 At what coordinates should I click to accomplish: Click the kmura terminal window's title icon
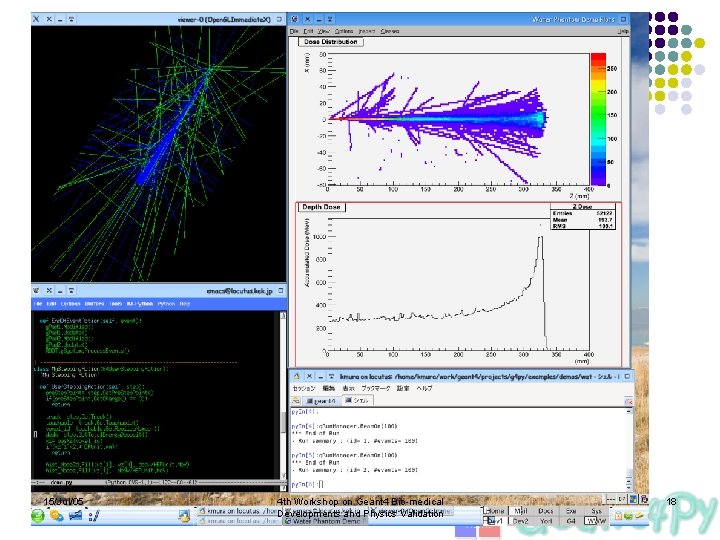(x=297, y=377)
